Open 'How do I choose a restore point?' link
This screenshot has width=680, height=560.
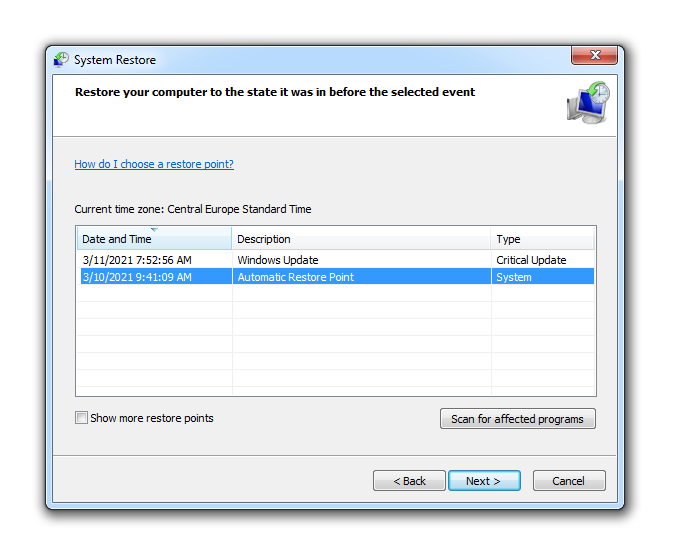(x=154, y=164)
